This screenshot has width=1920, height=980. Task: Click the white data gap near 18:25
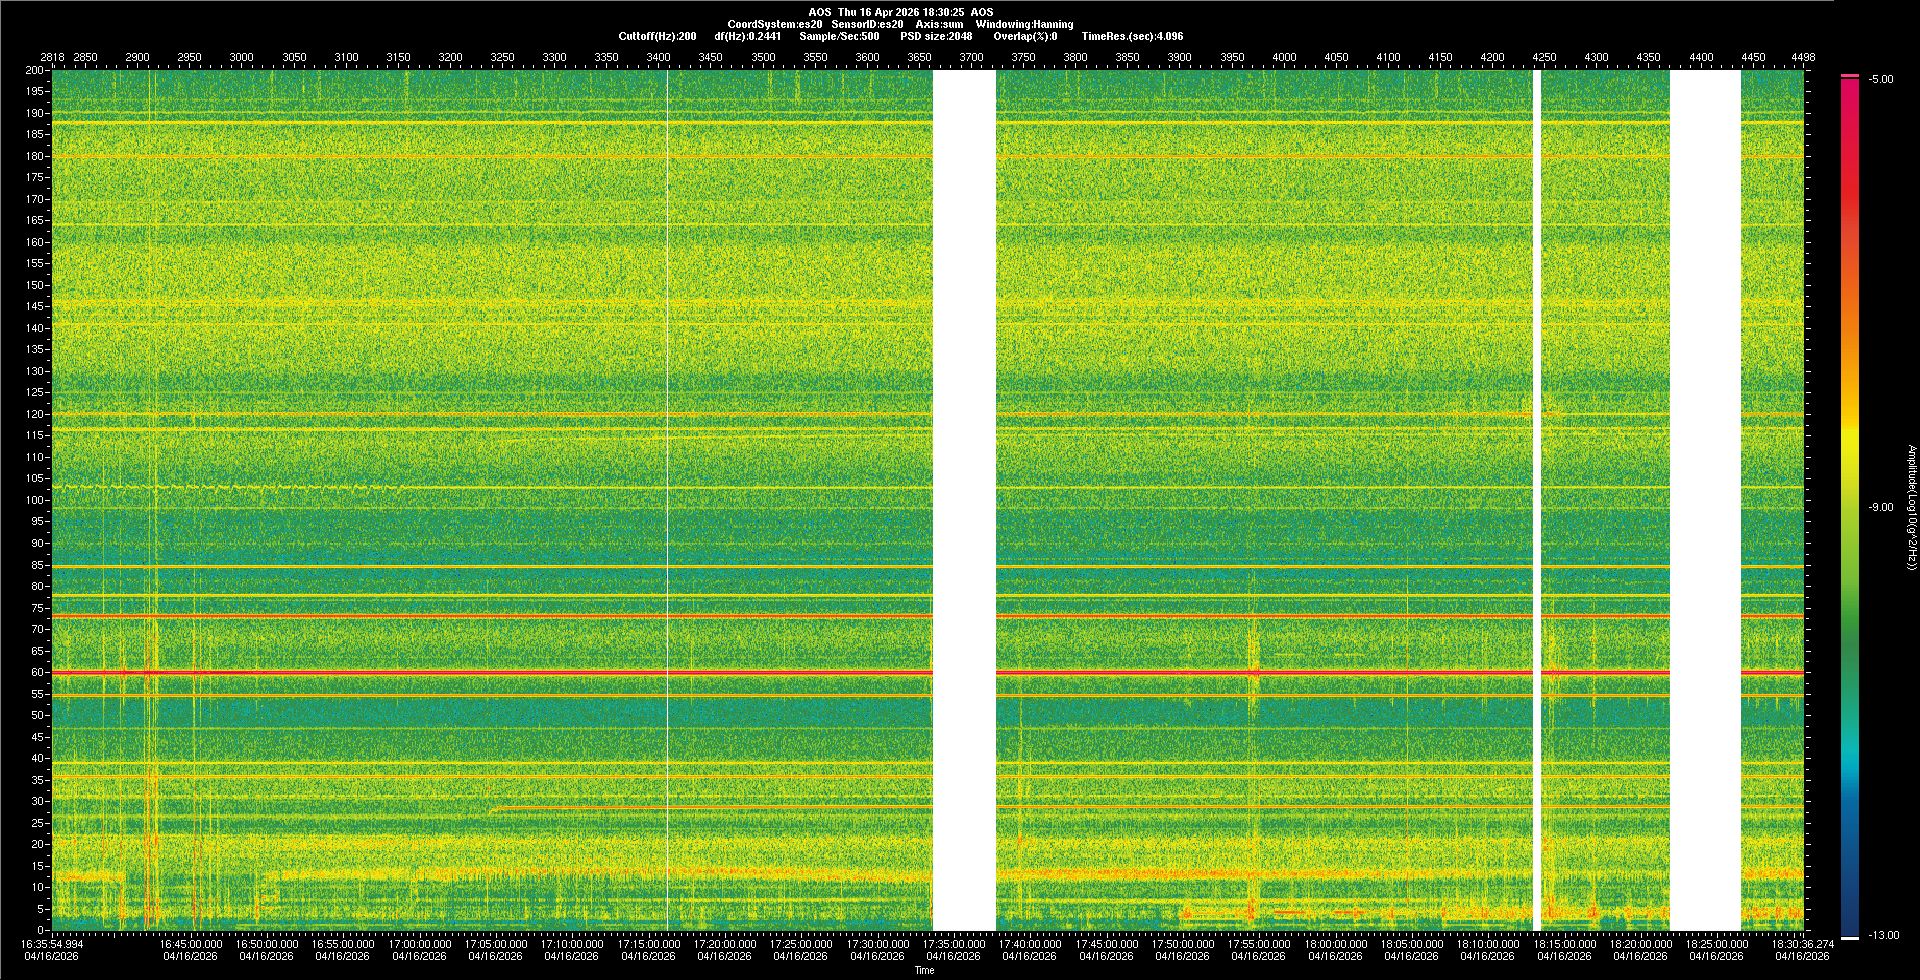point(1705,500)
